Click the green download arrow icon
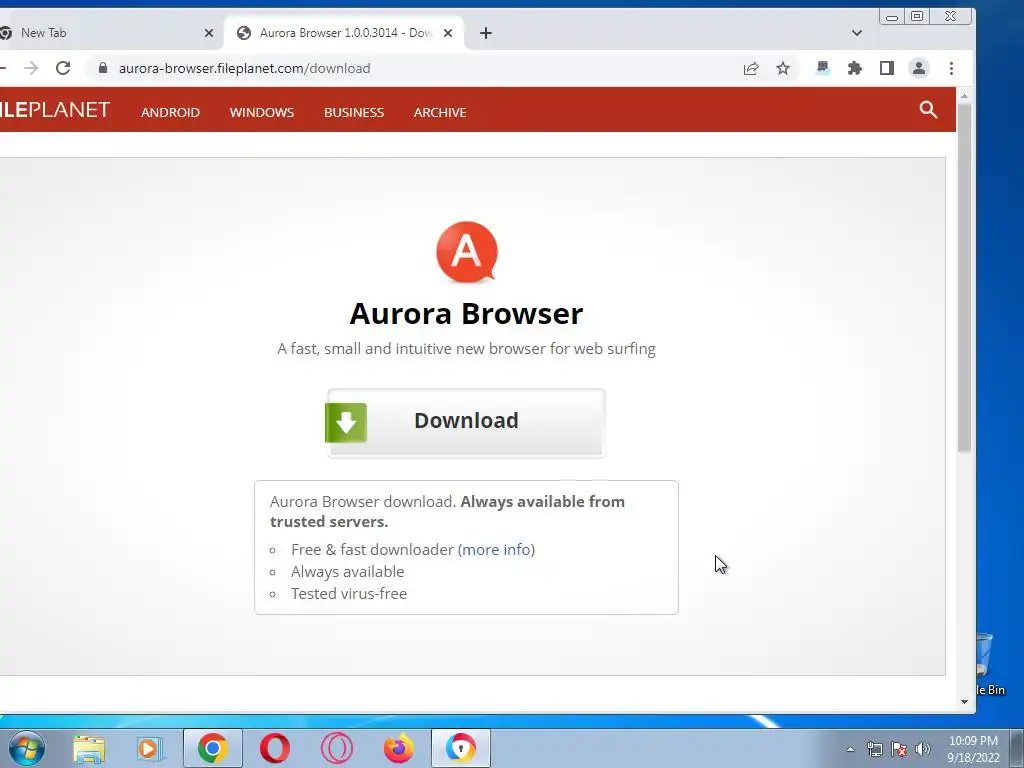The width and height of the screenshot is (1024, 768). [346, 423]
